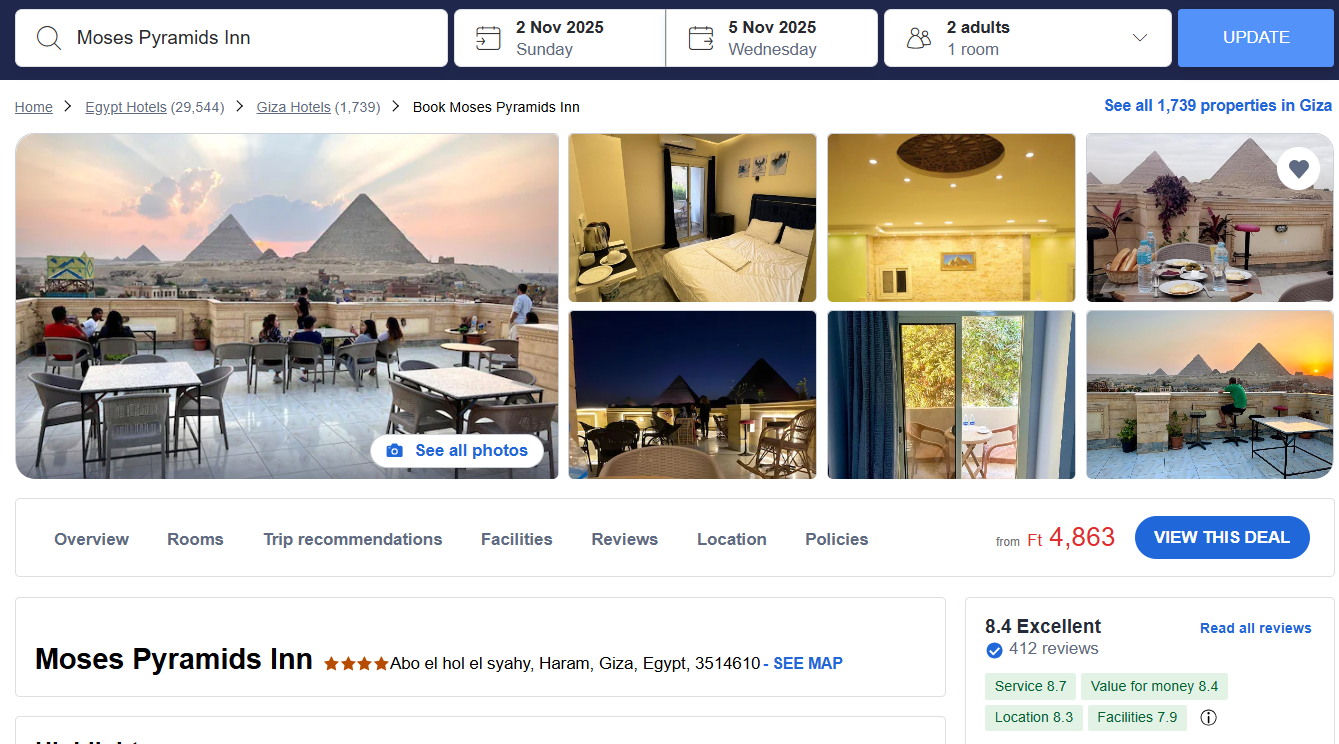Image resolution: width=1339 pixels, height=744 pixels.
Task: Click the hotel star rating icons
Action: coord(356,663)
